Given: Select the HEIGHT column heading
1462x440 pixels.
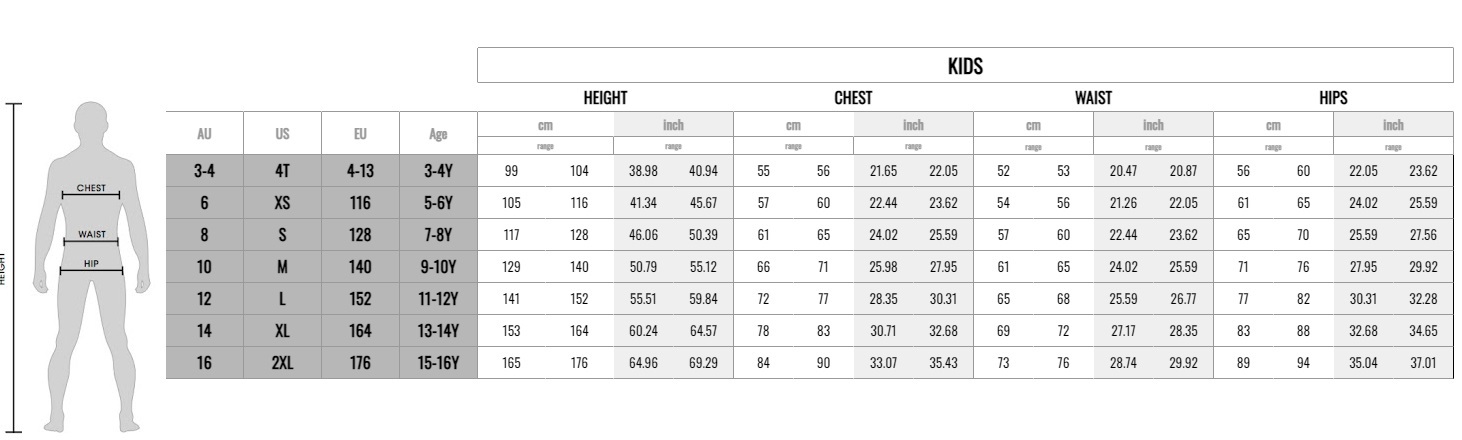Looking at the screenshot, I should tap(605, 98).
